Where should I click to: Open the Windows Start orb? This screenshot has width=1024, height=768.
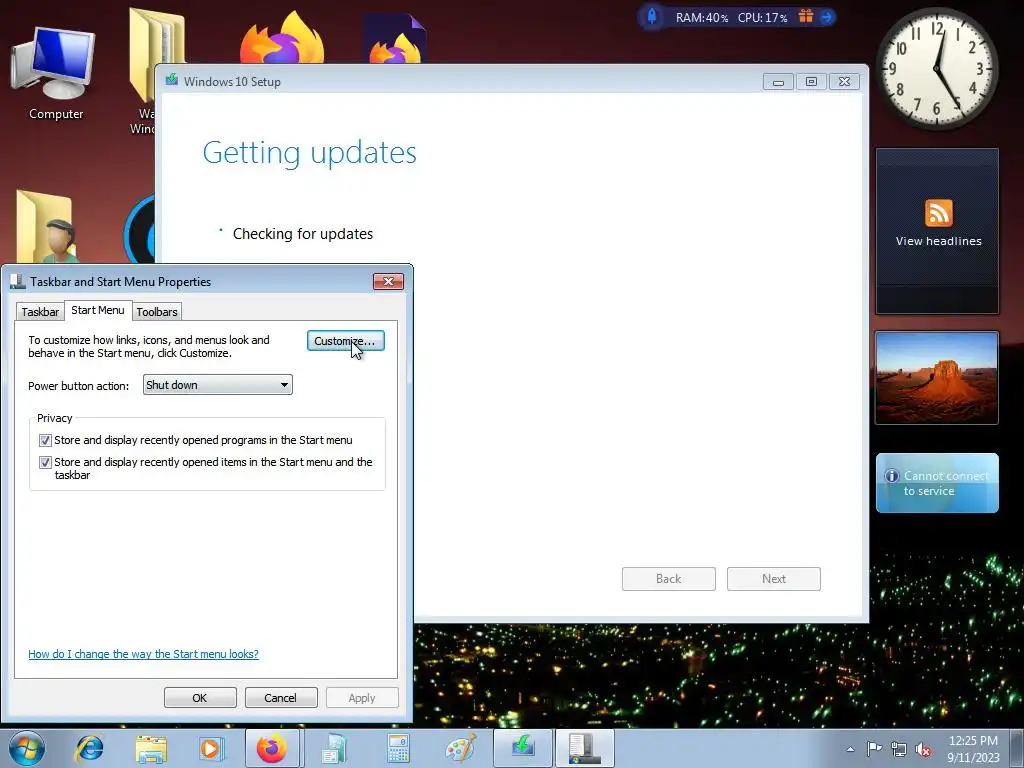tap(27, 748)
